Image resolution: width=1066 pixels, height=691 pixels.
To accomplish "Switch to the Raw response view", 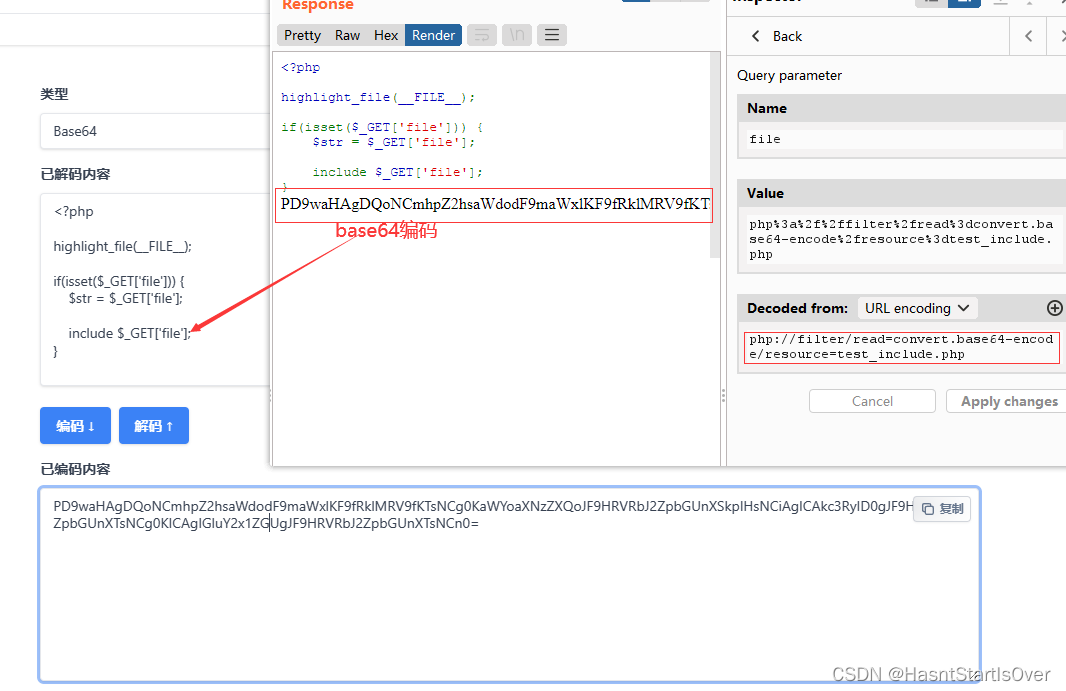I will (x=347, y=35).
